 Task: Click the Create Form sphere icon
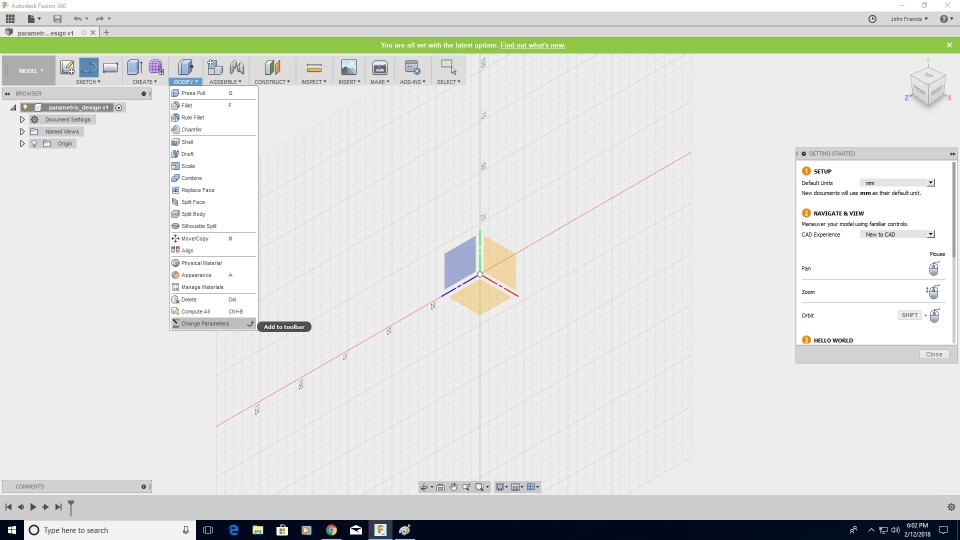click(x=156, y=67)
